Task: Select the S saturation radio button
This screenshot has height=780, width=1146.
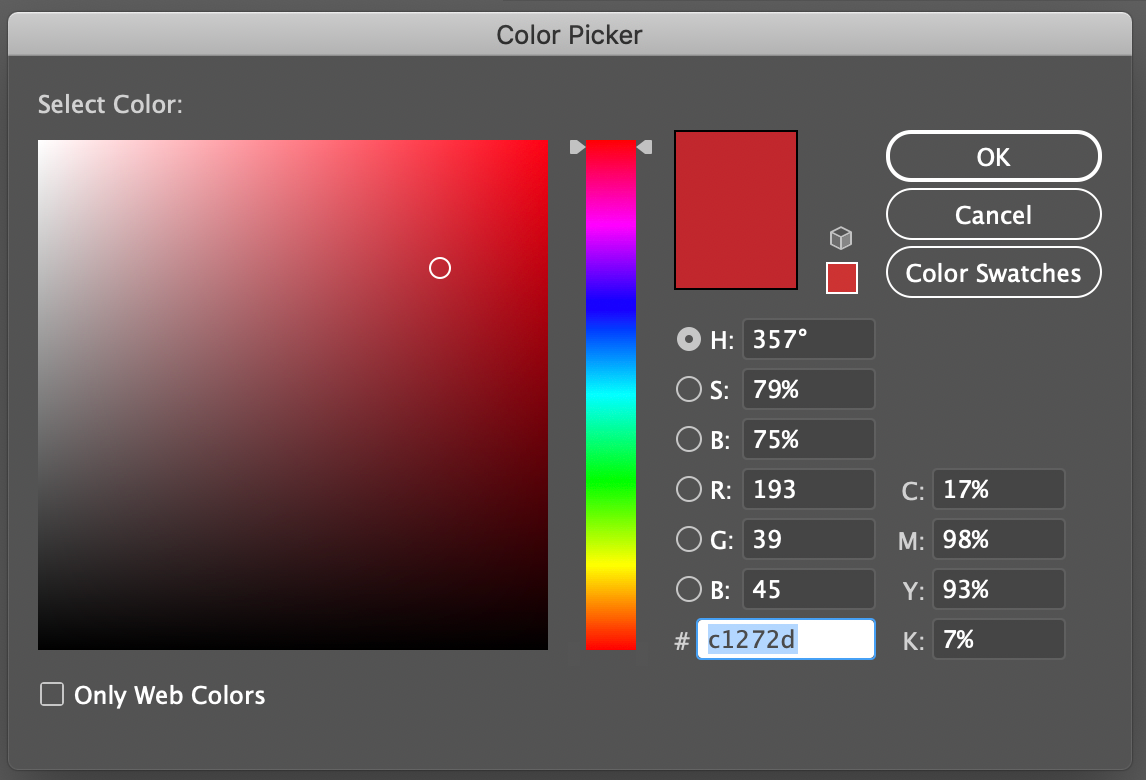Action: click(x=689, y=389)
